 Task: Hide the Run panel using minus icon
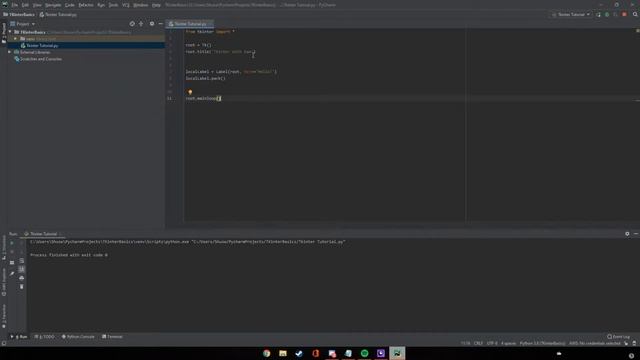click(636, 234)
